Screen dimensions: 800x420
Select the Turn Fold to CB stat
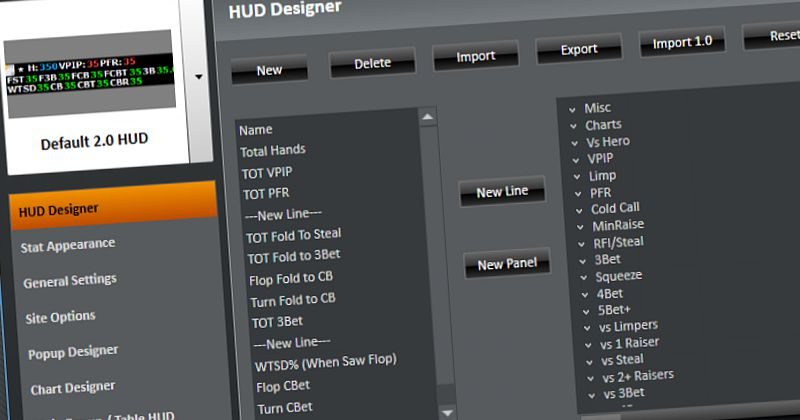pos(293,300)
